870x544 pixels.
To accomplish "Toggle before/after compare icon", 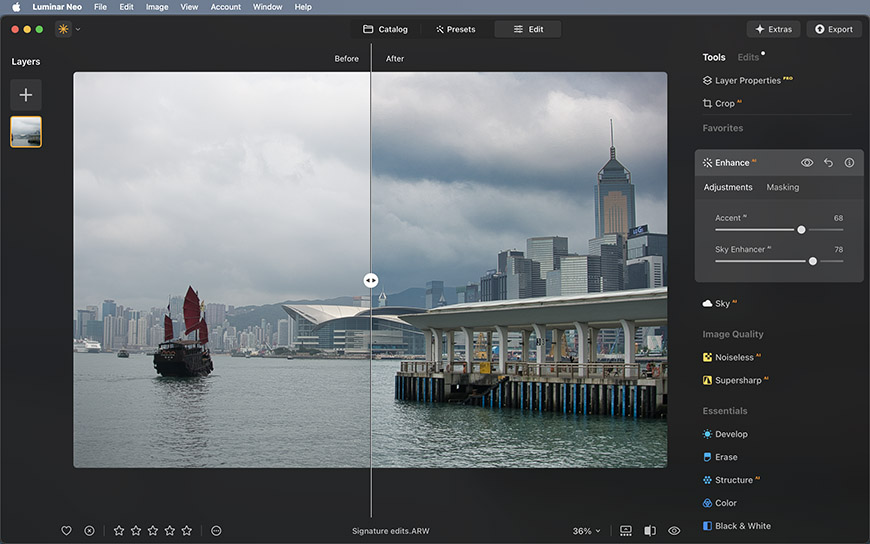I will point(650,531).
